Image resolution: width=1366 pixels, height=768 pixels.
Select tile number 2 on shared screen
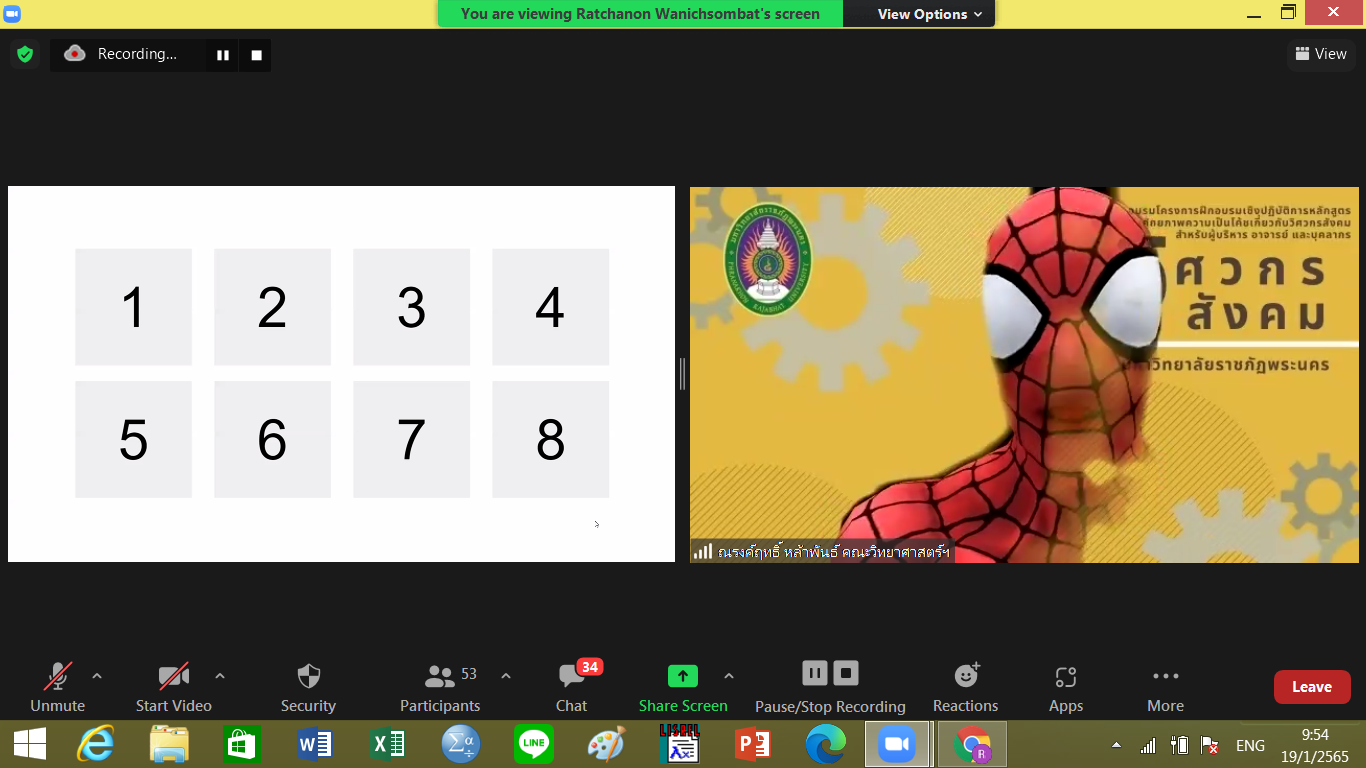[x=272, y=307]
